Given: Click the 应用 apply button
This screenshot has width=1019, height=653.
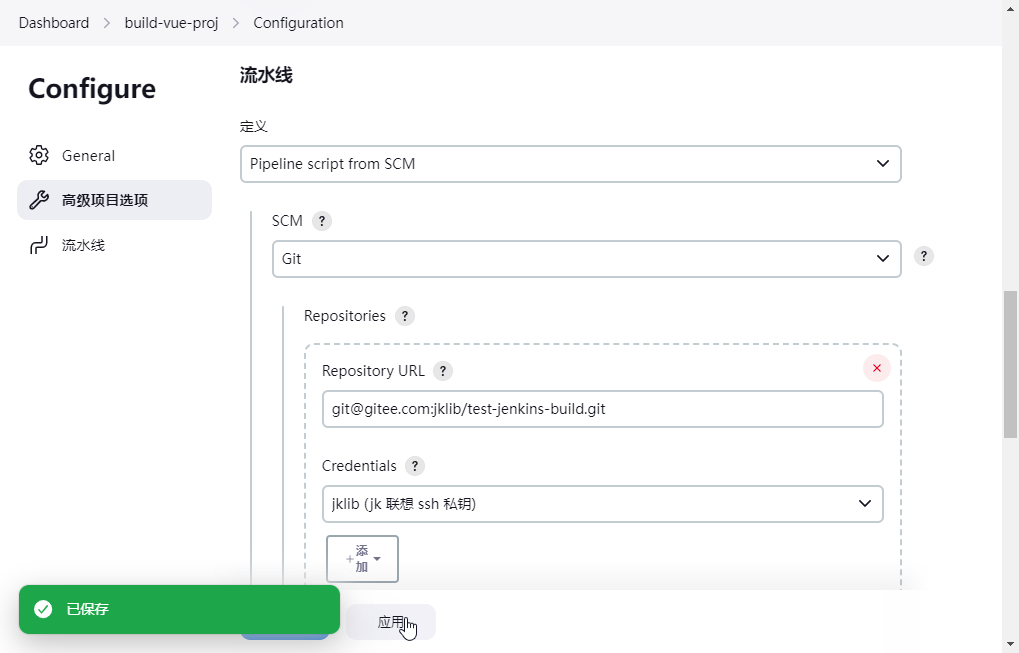Looking at the screenshot, I should 391,622.
